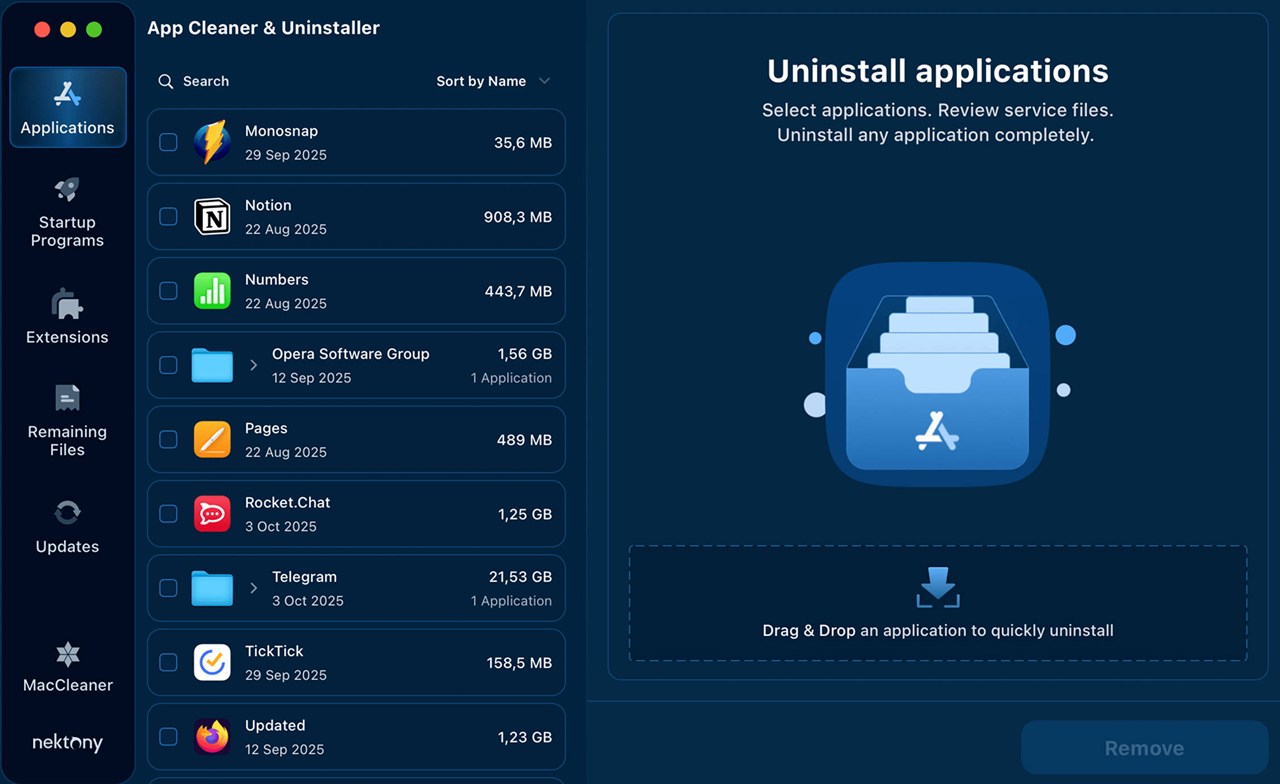Open the Remaining Files document icon

[67, 398]
